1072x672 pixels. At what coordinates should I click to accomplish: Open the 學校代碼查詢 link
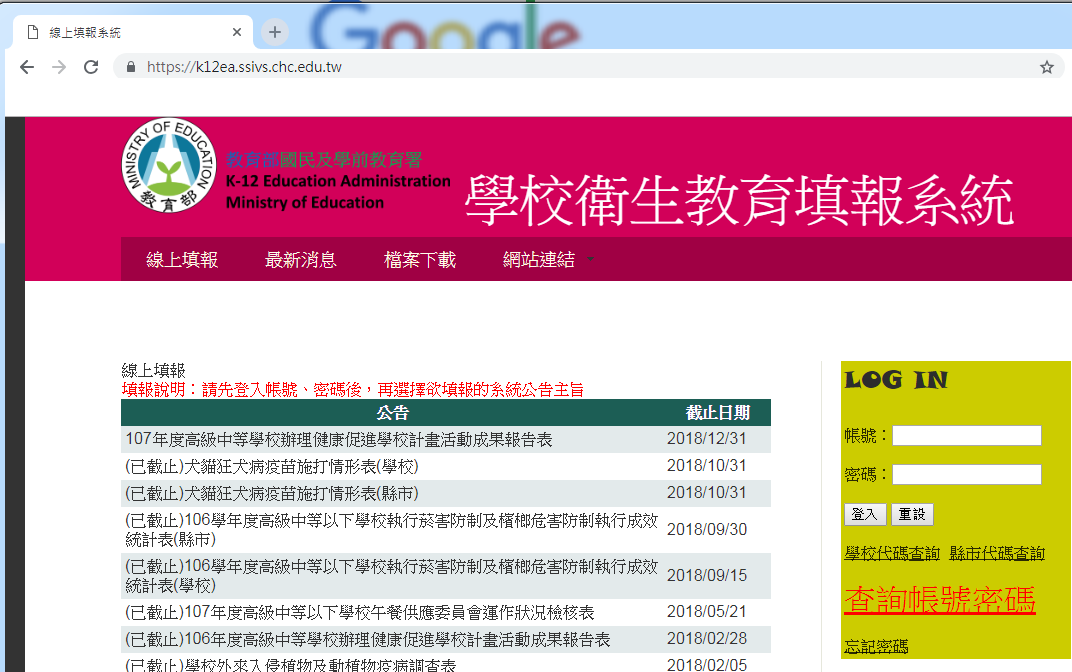[x=892, y=553]
